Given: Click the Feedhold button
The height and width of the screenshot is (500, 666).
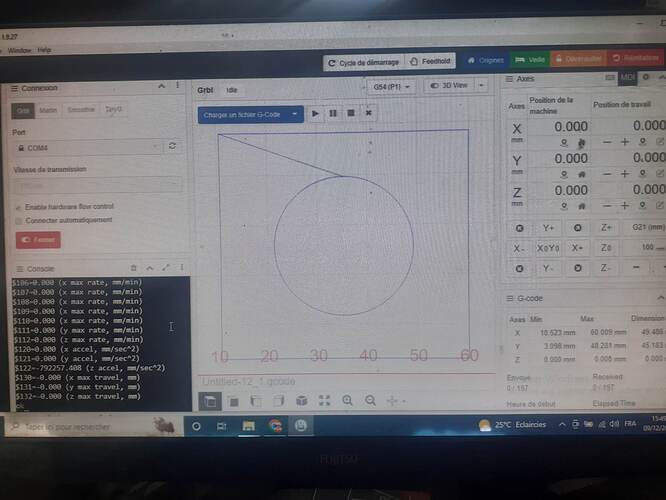Looking at the screenshot, I should coord(430,62).
